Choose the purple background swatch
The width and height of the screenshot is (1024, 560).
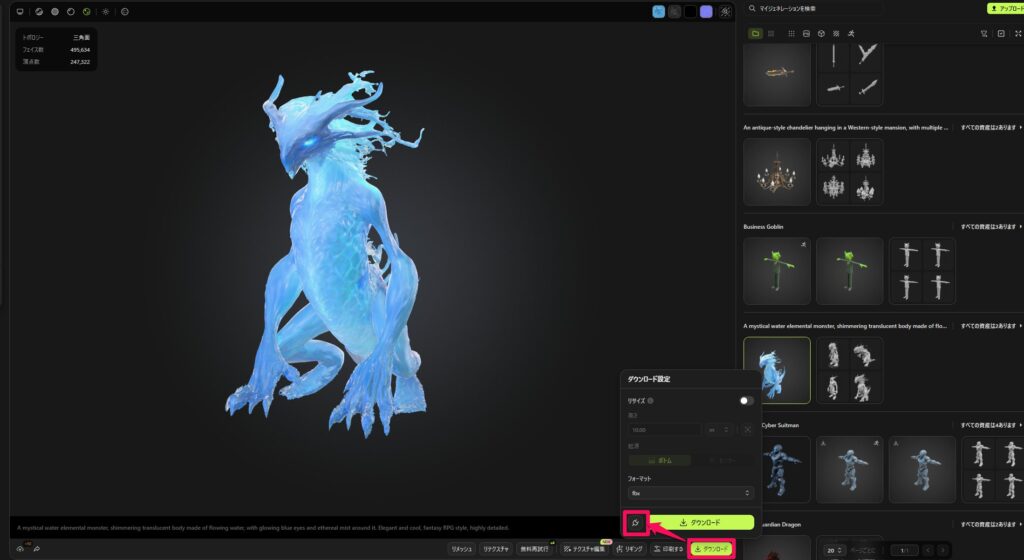706,12
